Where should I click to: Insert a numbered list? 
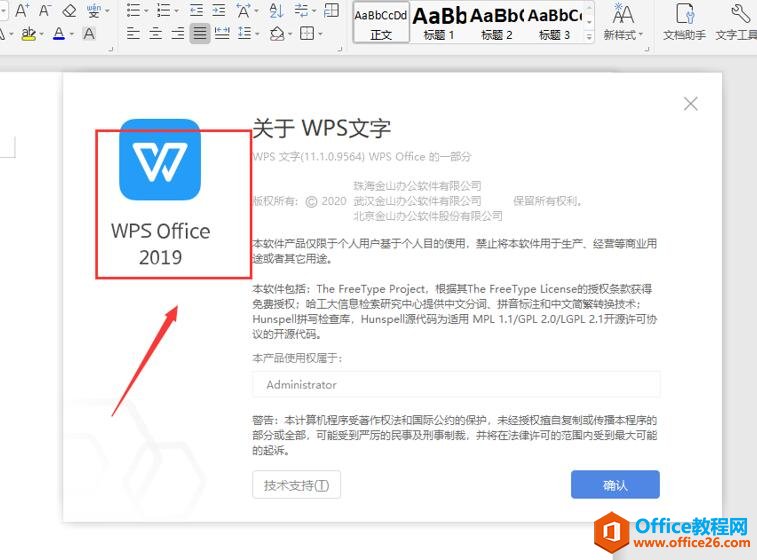click(x=164, y=10)
